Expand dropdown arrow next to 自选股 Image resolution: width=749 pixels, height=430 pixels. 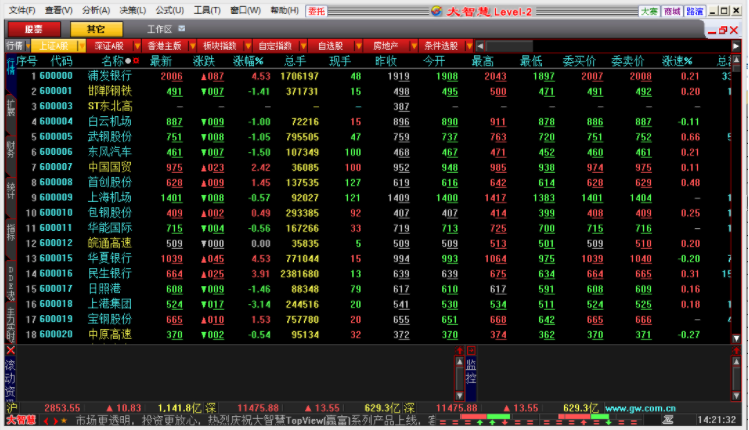(359, 46)
